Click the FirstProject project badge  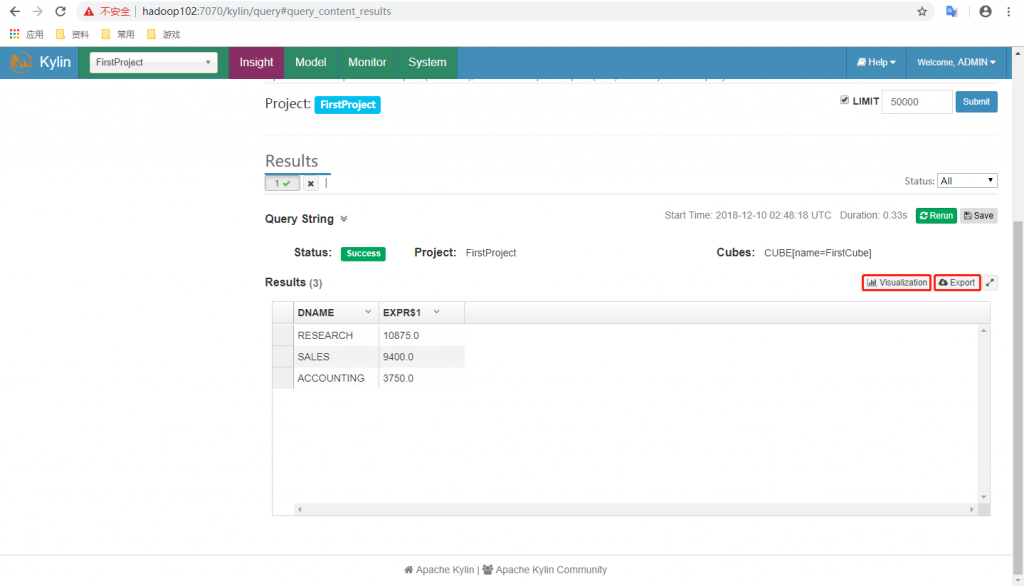347,105
